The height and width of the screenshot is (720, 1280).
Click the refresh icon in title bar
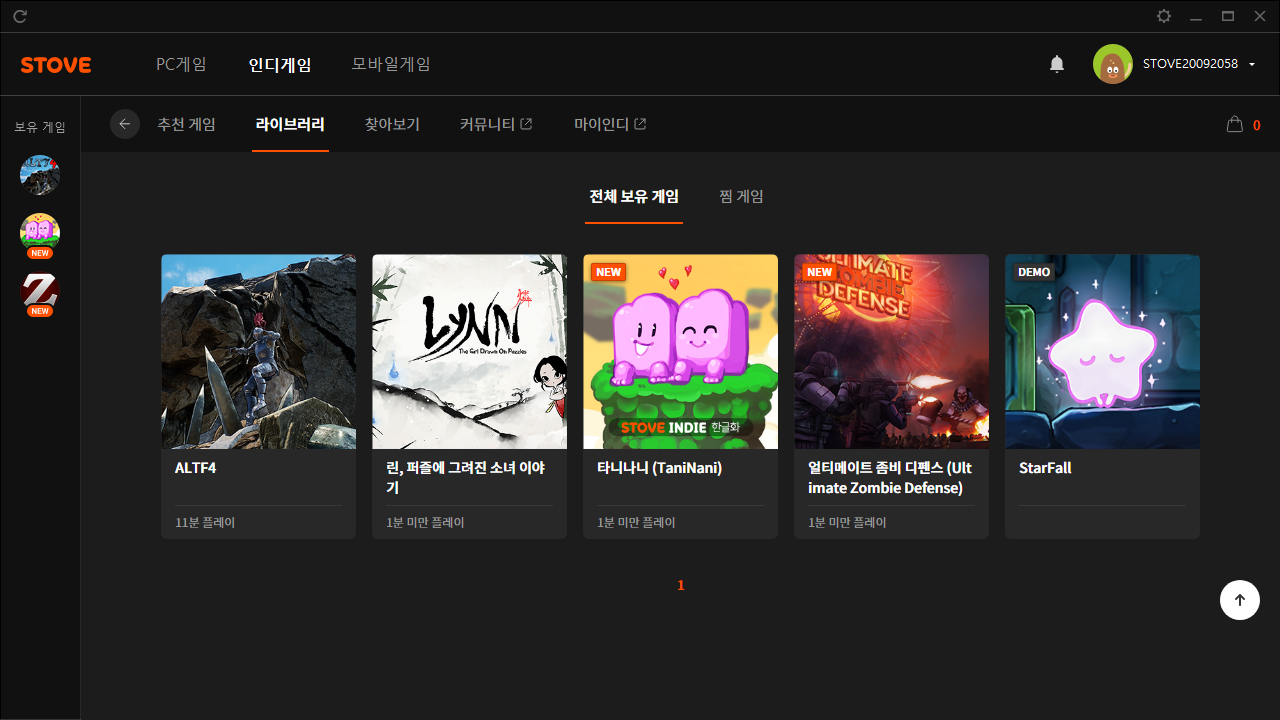[x=20, y=16]
